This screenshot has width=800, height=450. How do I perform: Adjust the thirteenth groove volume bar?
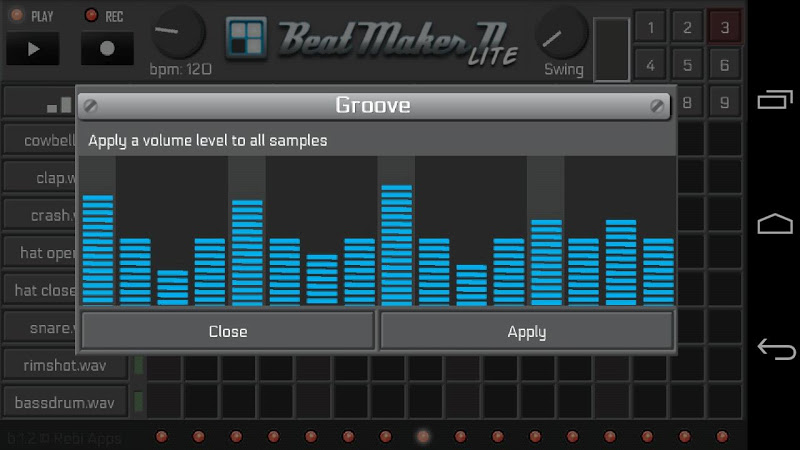pos(546,262)
